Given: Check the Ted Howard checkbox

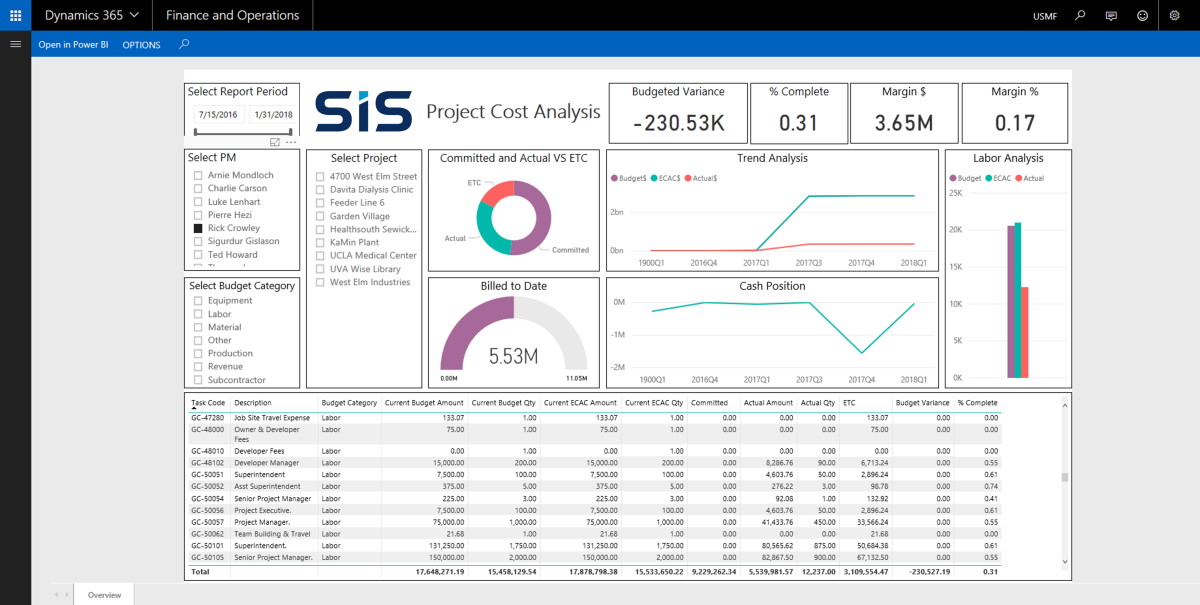Looking at the screenshot, I should [198, 254].
